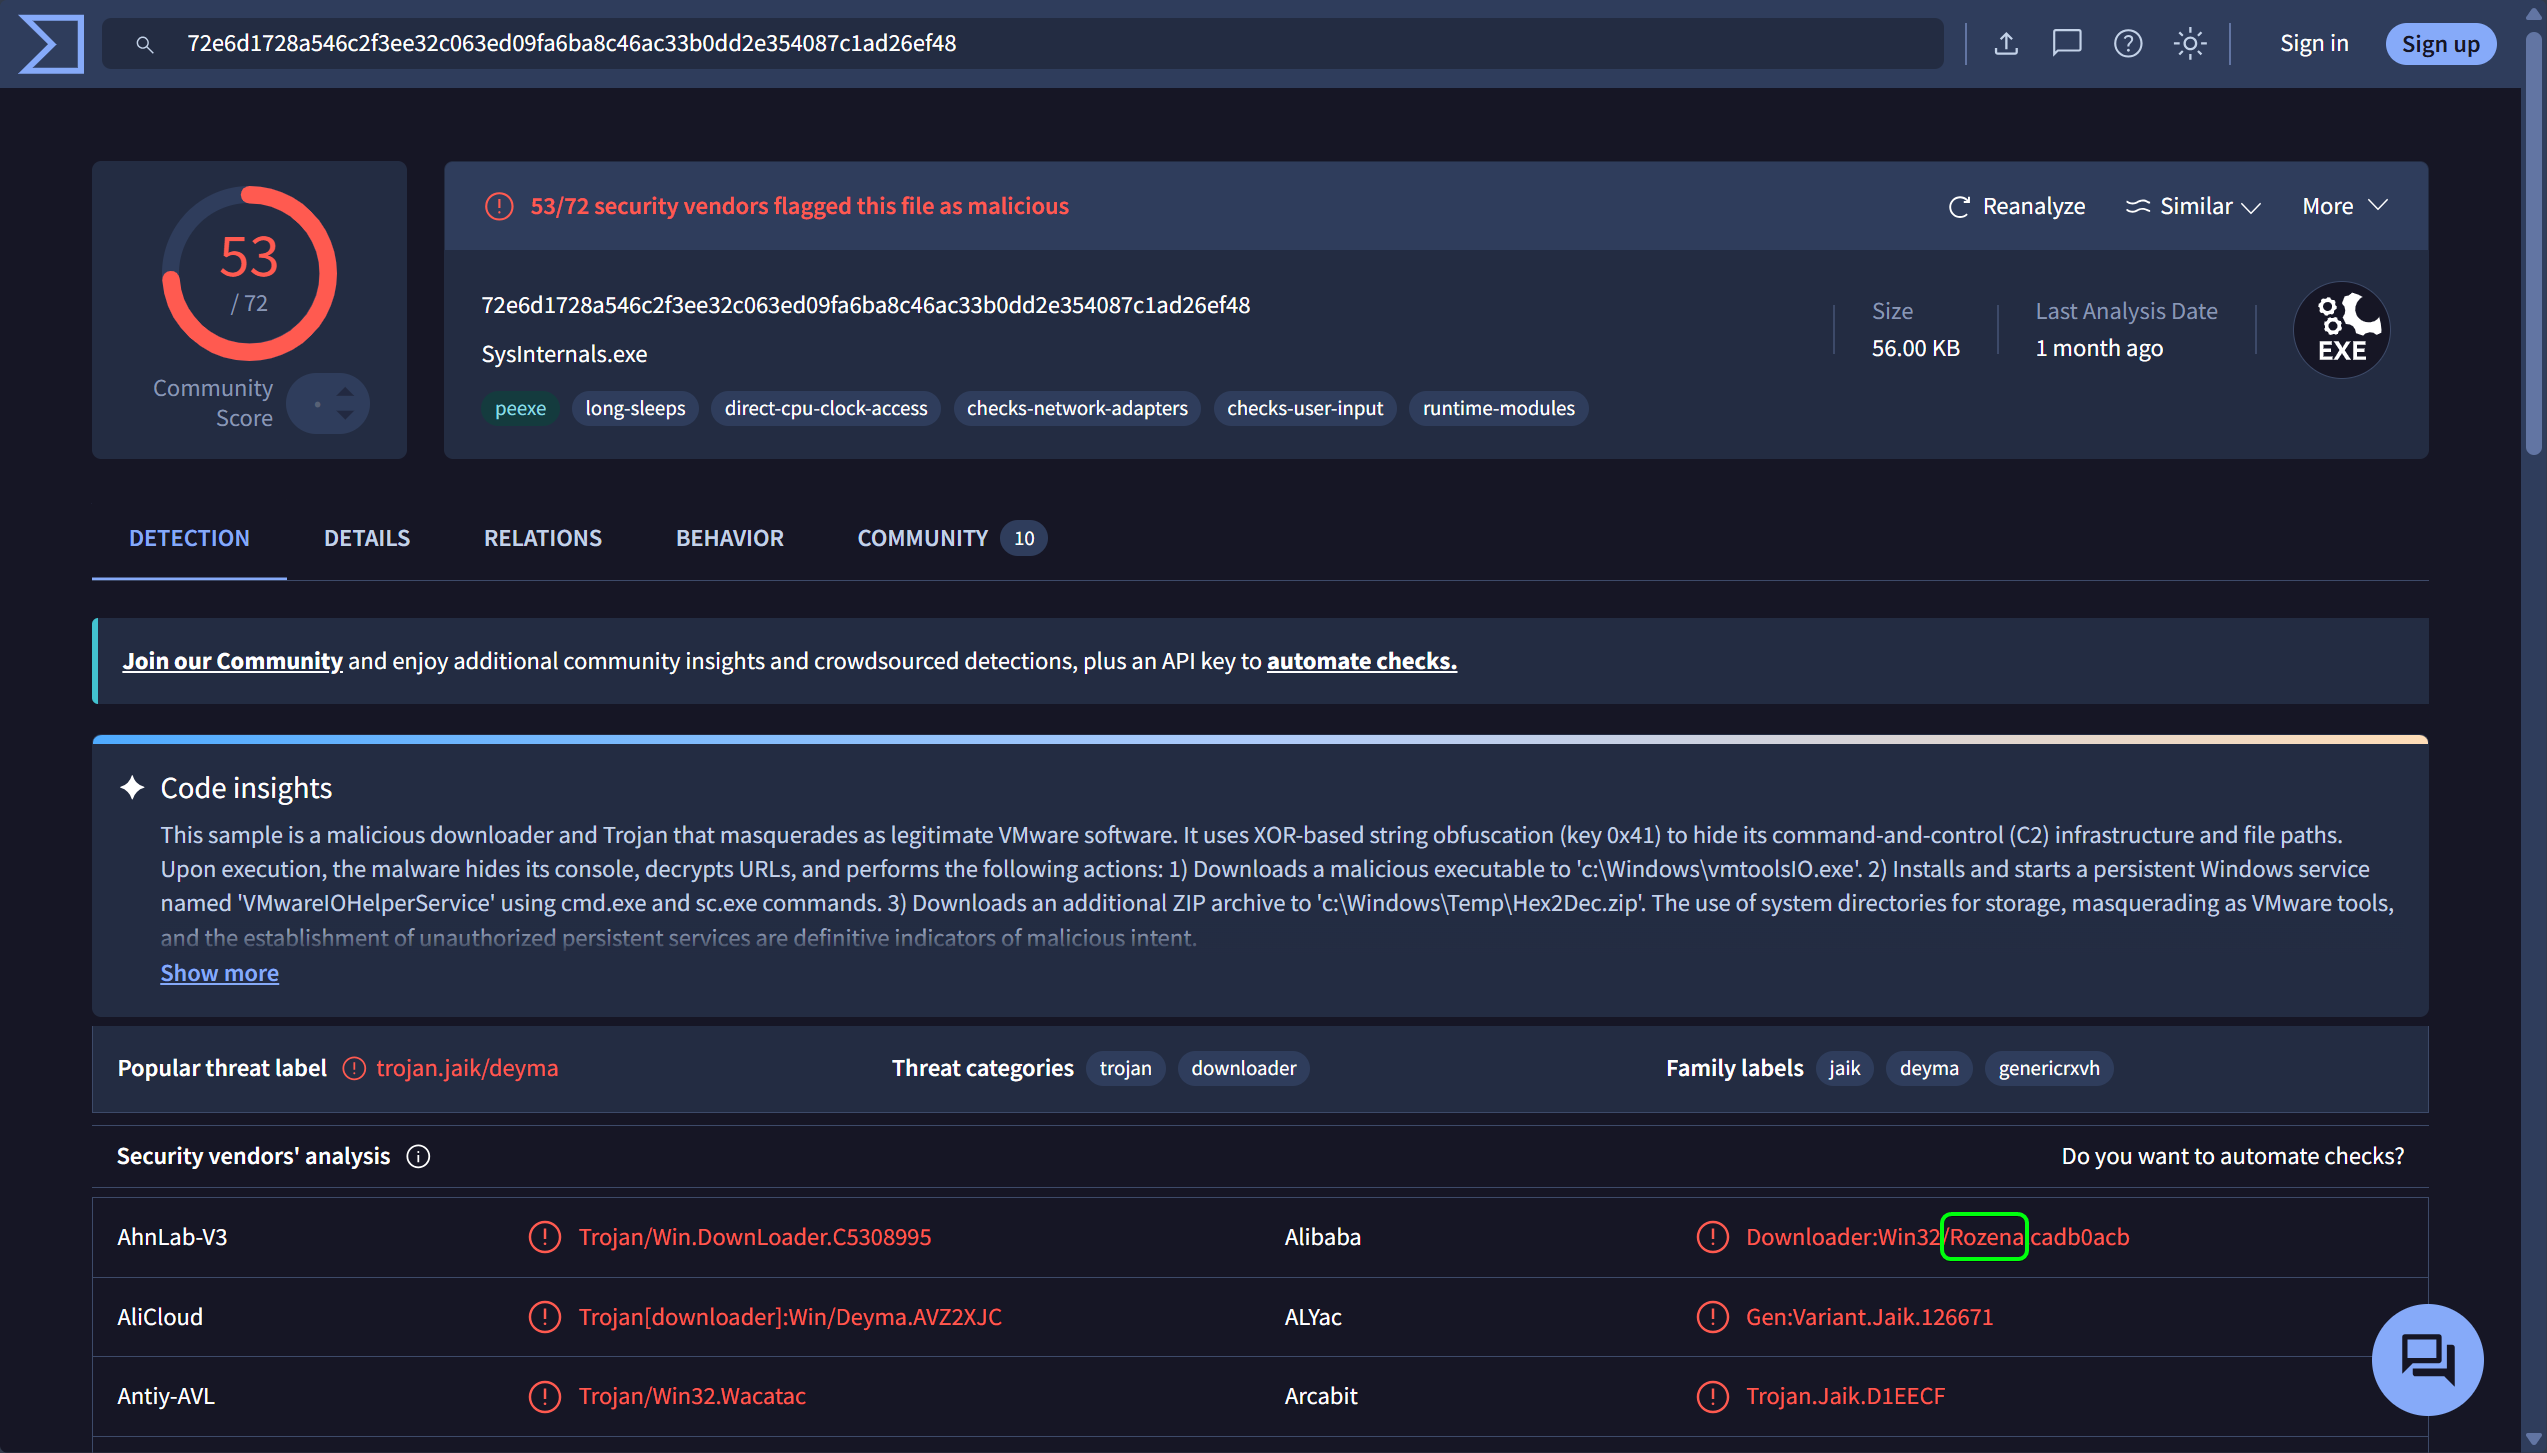Click the Sign in link
Viewport: 2547px width, 1453px height.
pyautogui.click(x=2314, y=44)
